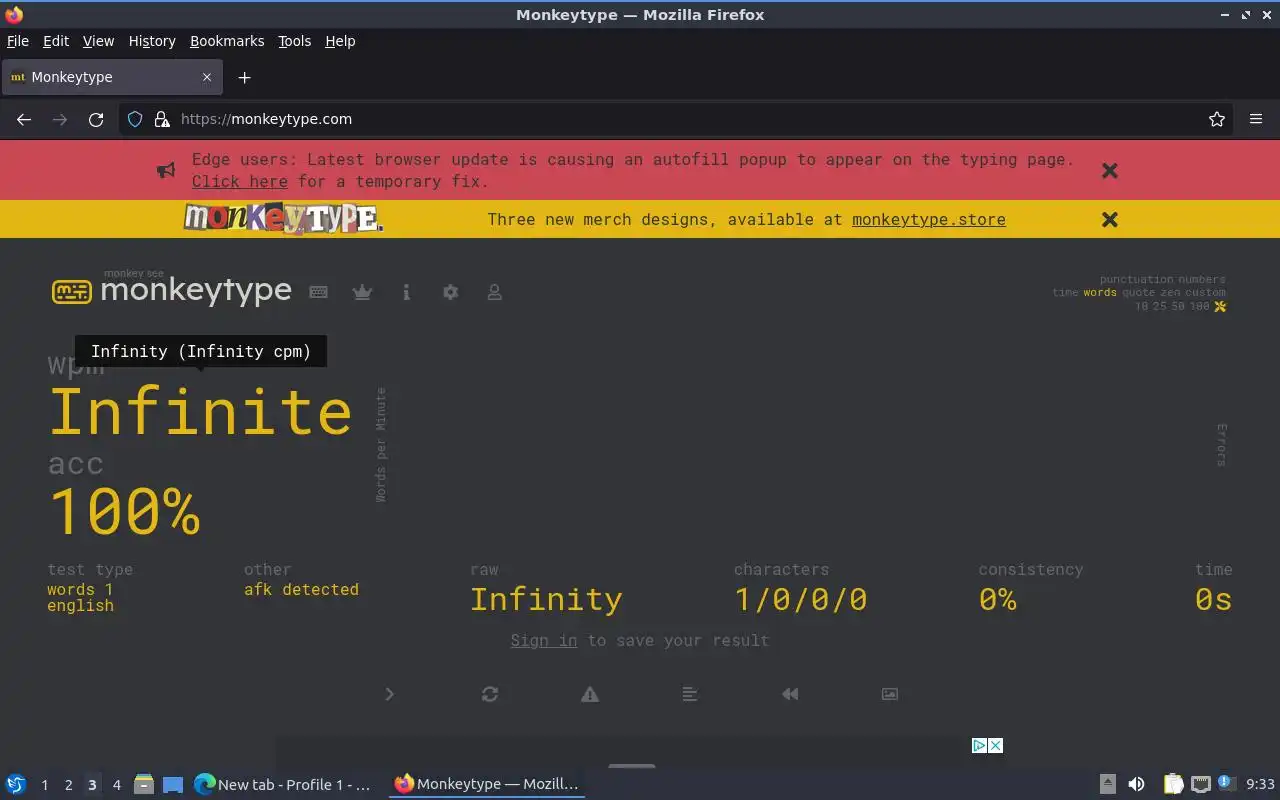Close the advertisement with X icon
This screenshot has width=1280, height=800.
996,745
